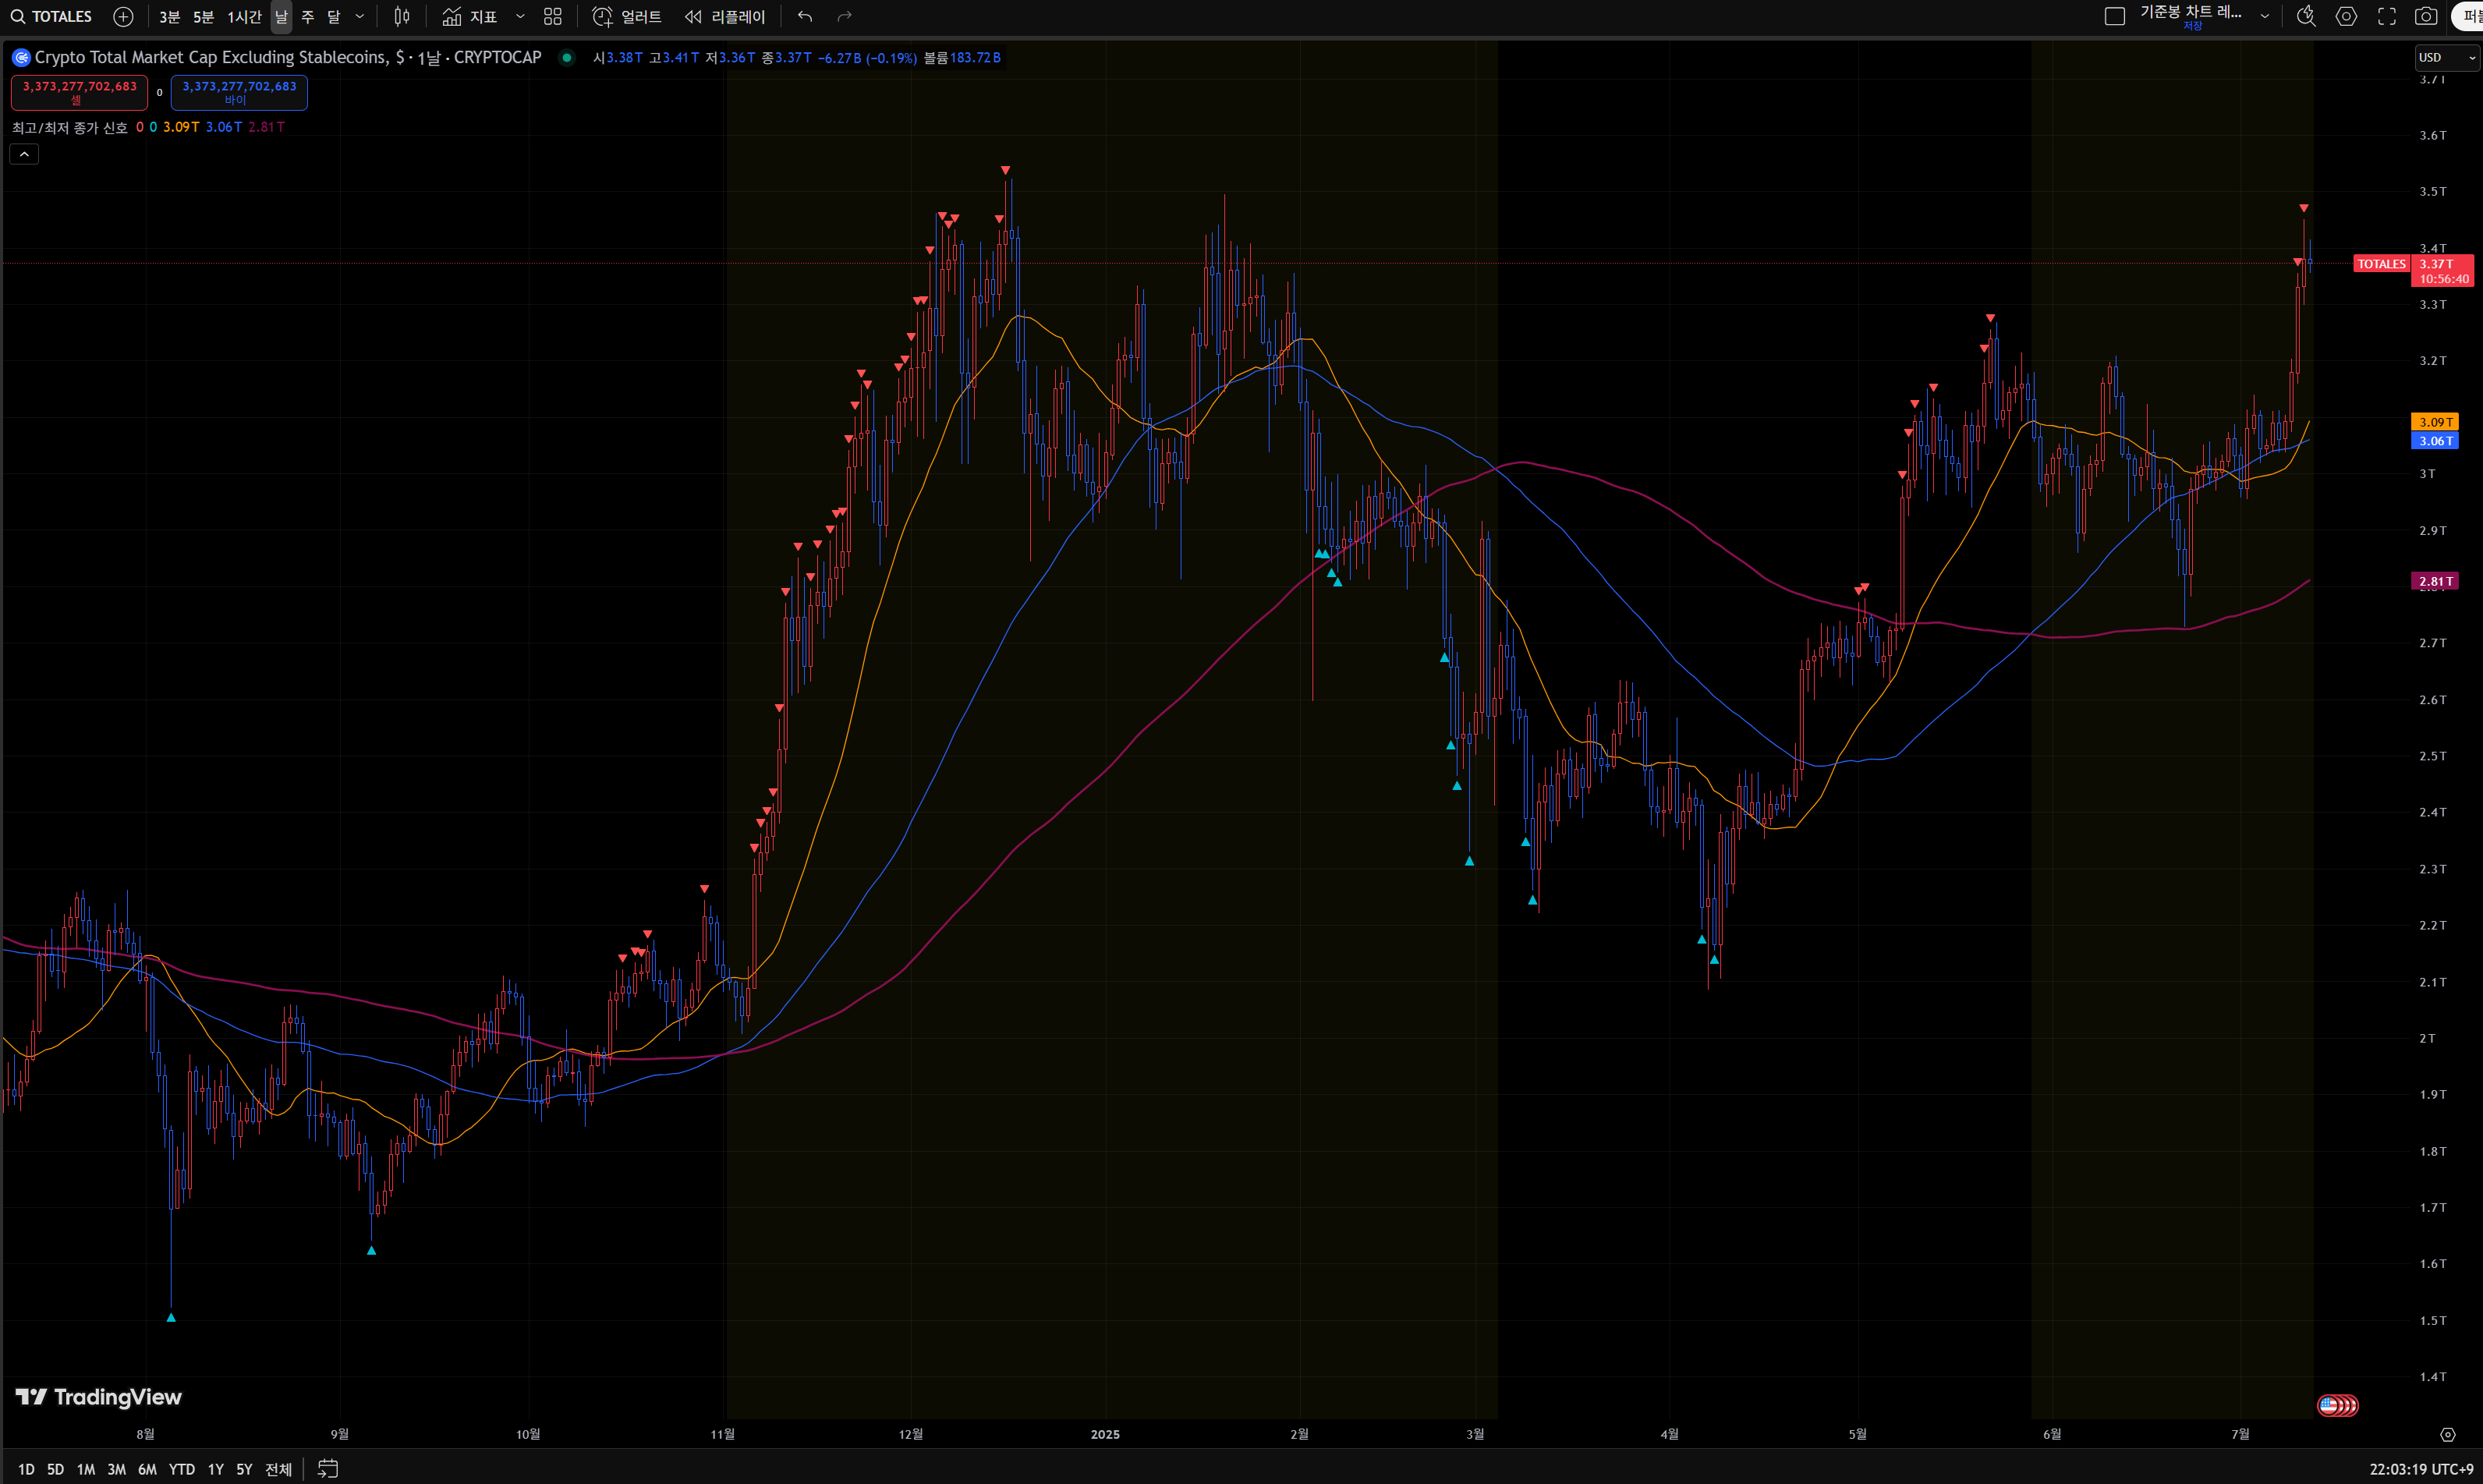Open the candlestick chart style selector
The height and width of the screenshot is (1484, 2483).
(x=401, y=16)
